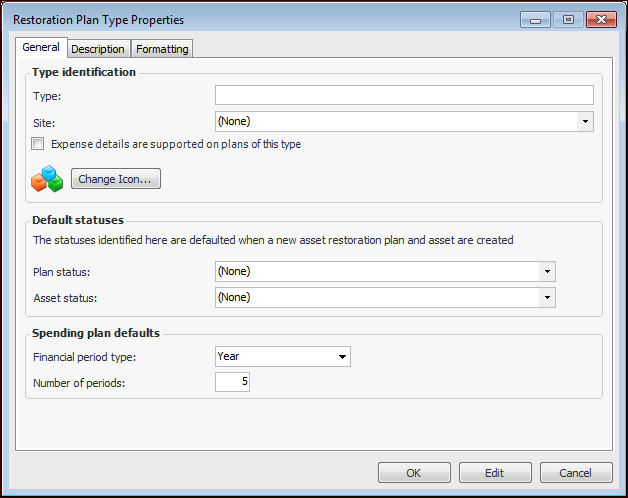Viewport: 628px width, 498px height.
Task: Click the Number of periods field
Action: (x=232, y=382)
